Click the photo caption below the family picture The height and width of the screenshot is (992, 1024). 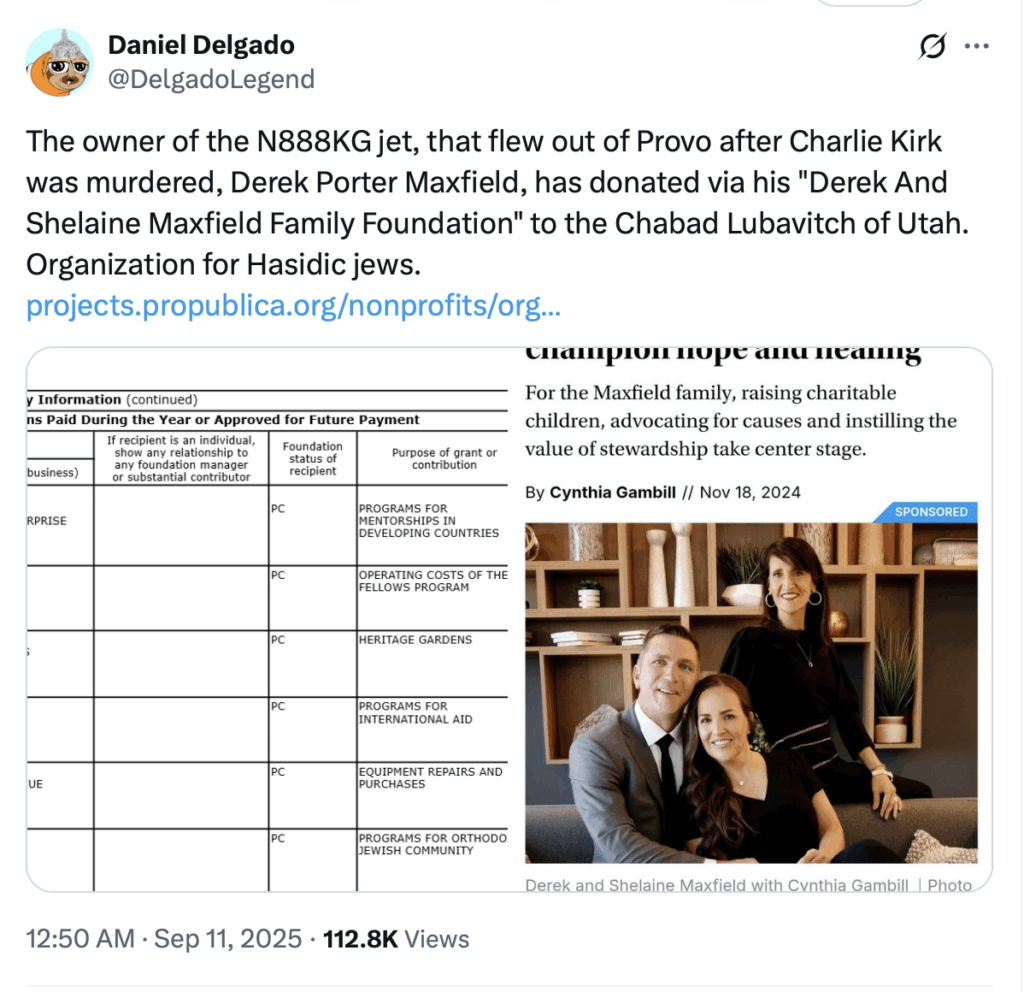point(748,885)
